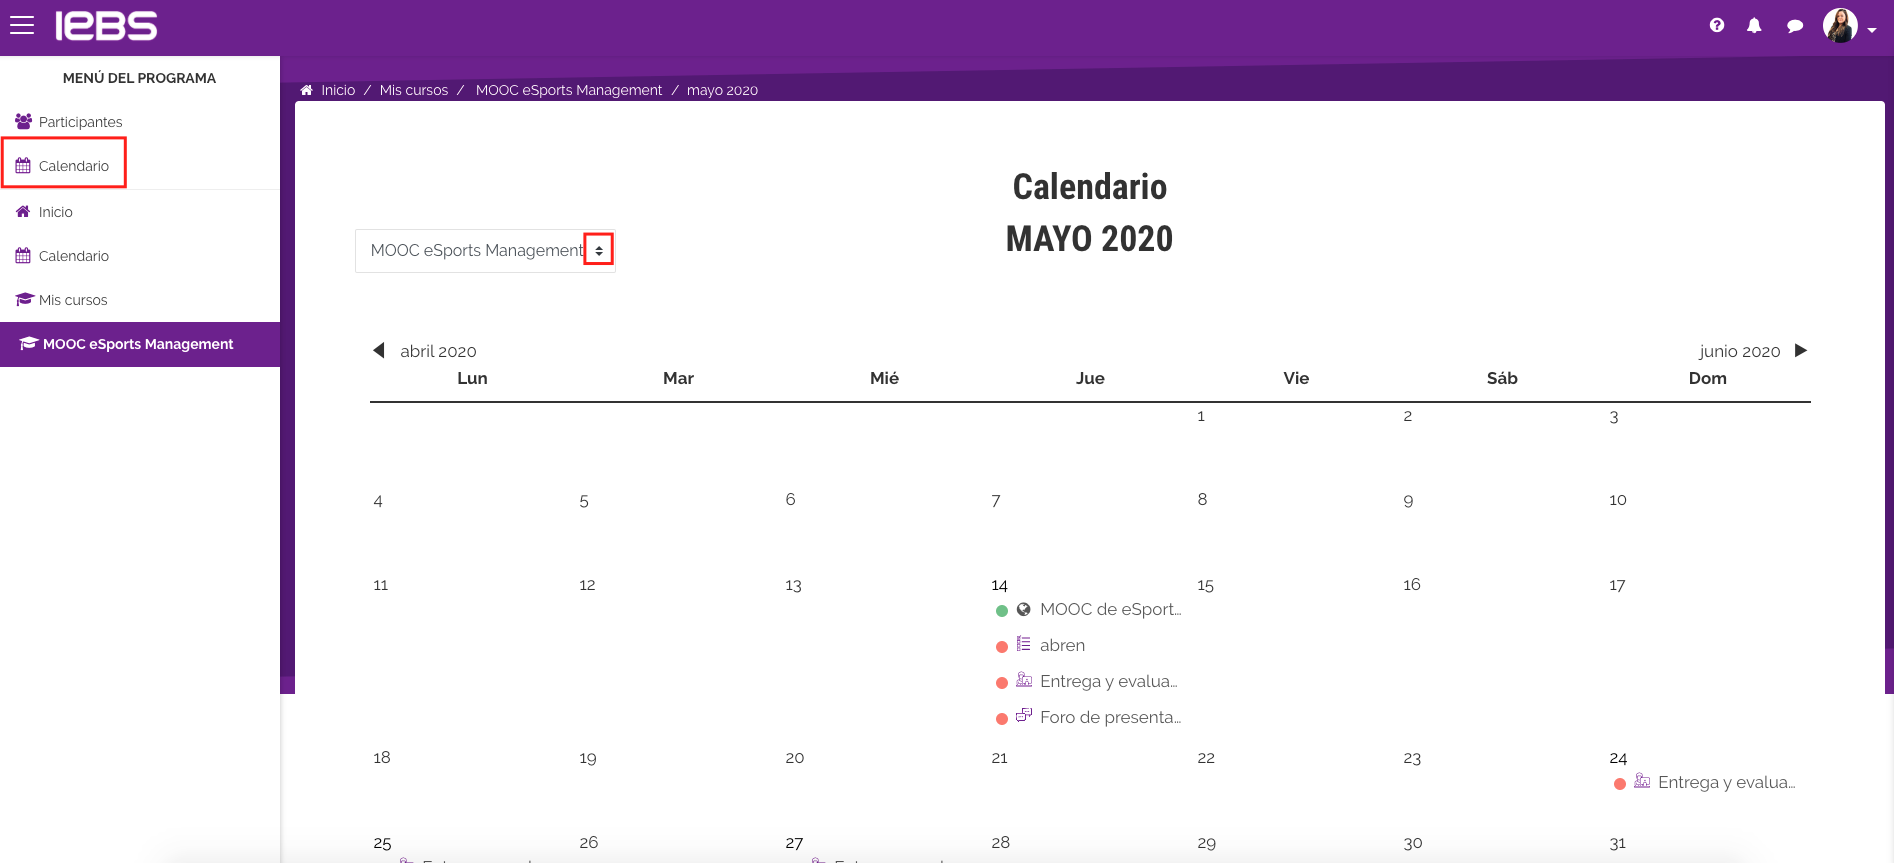Click day 24 date number
Viewport: 1894px width, 863px height.
[1618, 758]
